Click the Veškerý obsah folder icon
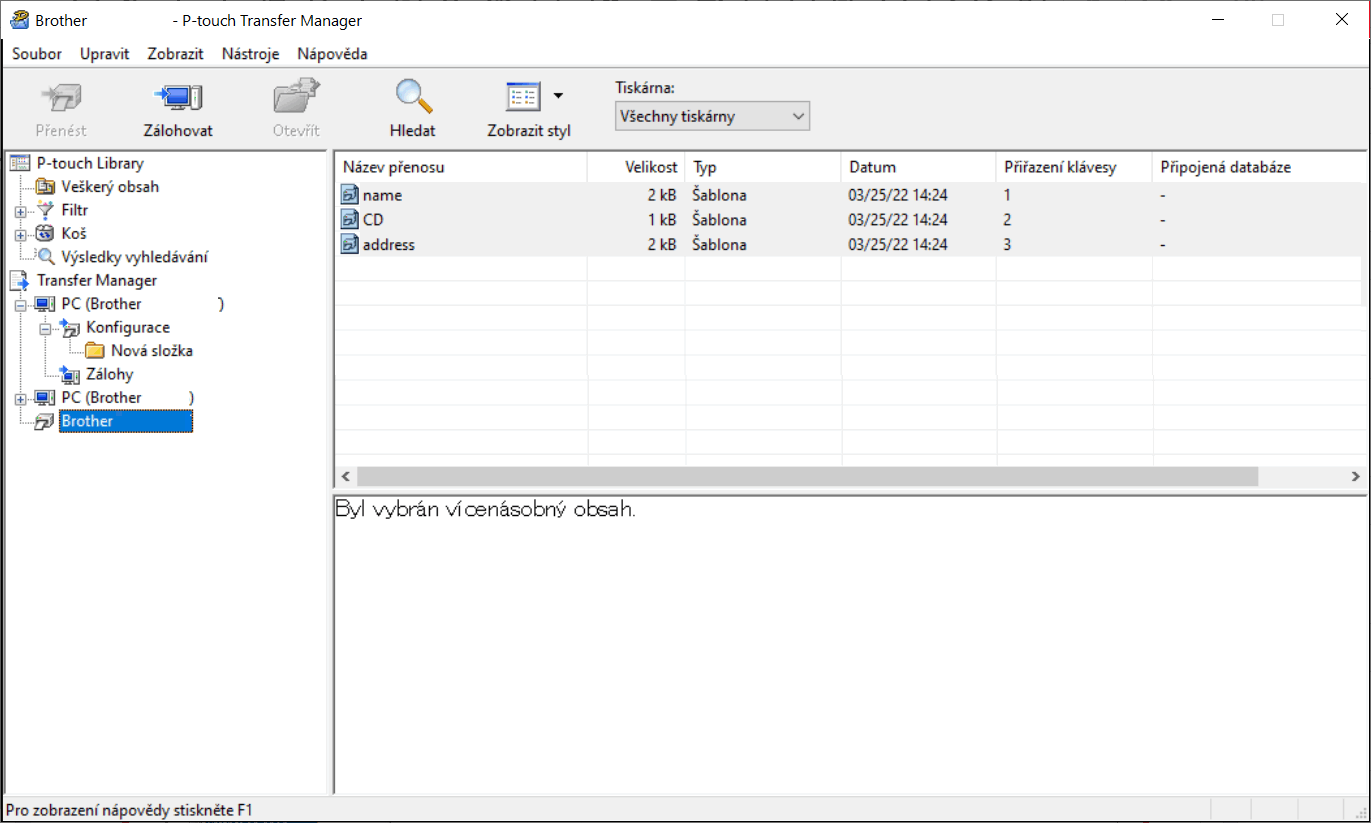1371x823 pixels. pos(45,187)
